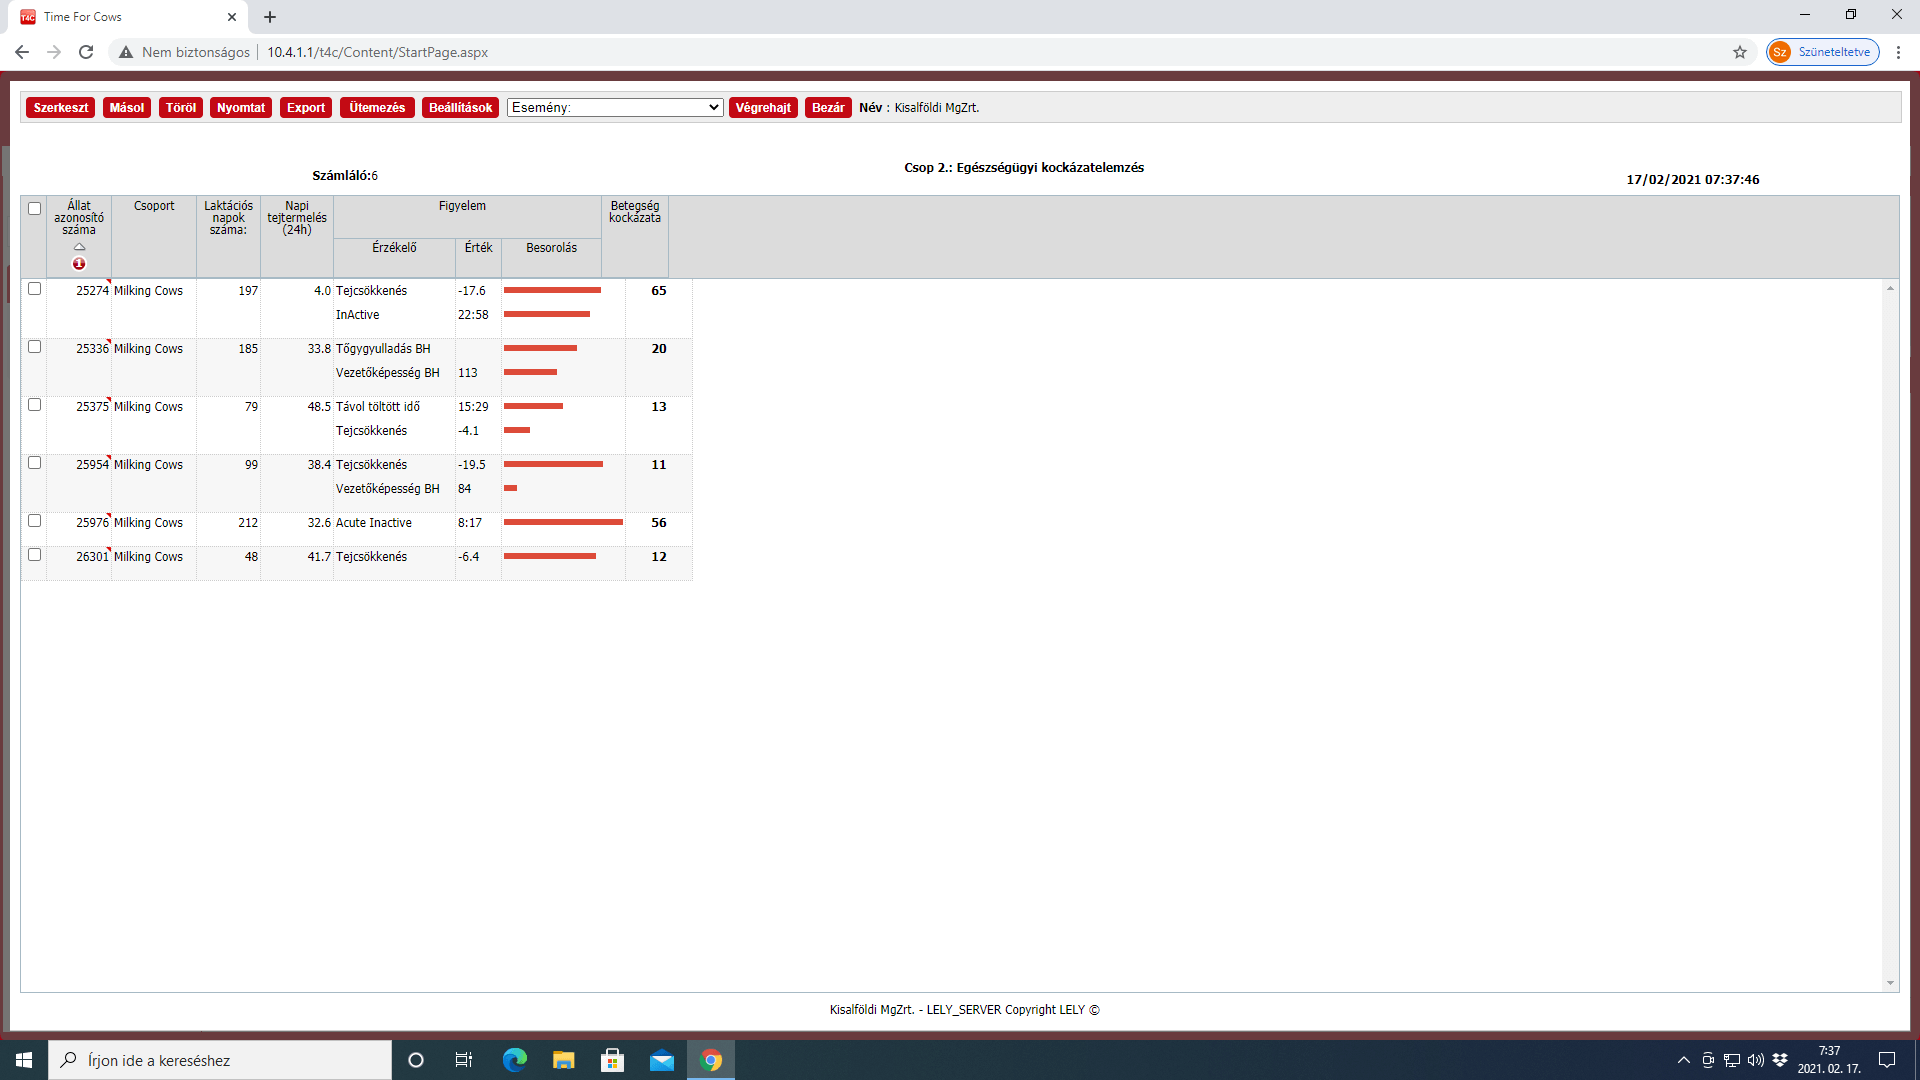Viewport: 1920px width, 1080px height.
Task: Click the red sort-order number badge
Action: click(x=79, y=264)
